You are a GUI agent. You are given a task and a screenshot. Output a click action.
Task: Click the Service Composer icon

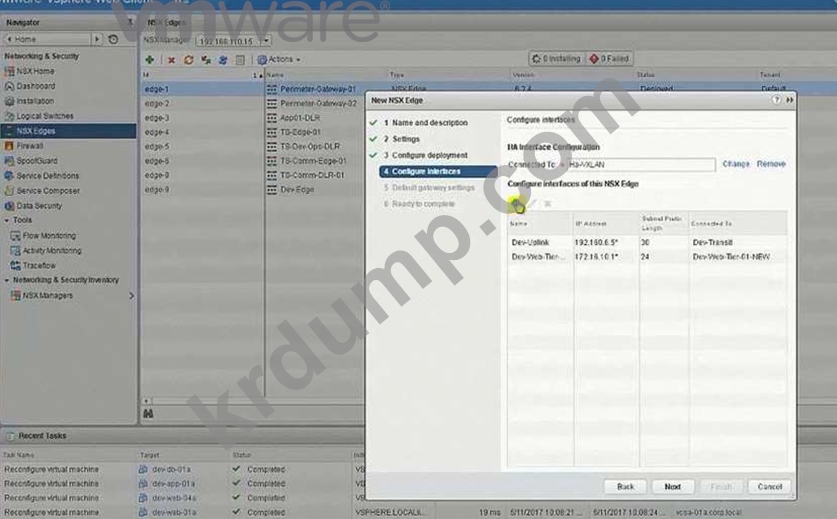tap(9, 191)
